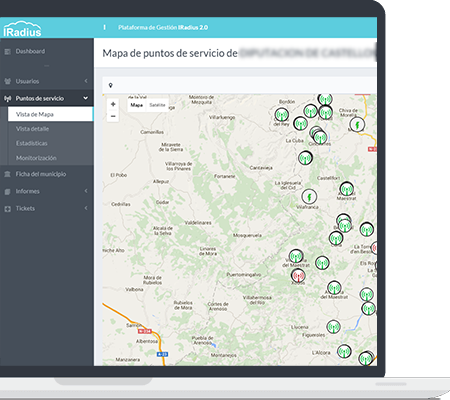The image size is (450, 400).
Task: Expand the Informes chevron
Action: click(x=86, y=191)
